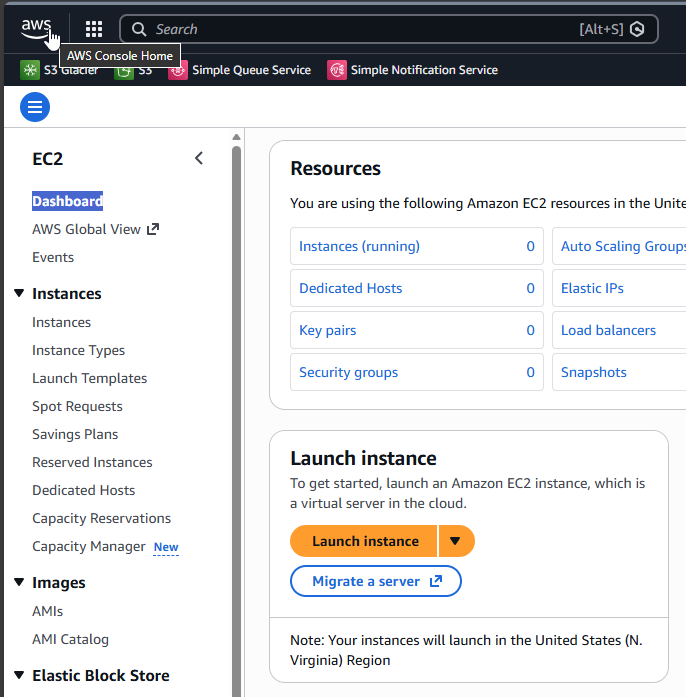Click the Resources panel heading
686x697 pixels.
point(336,168)
